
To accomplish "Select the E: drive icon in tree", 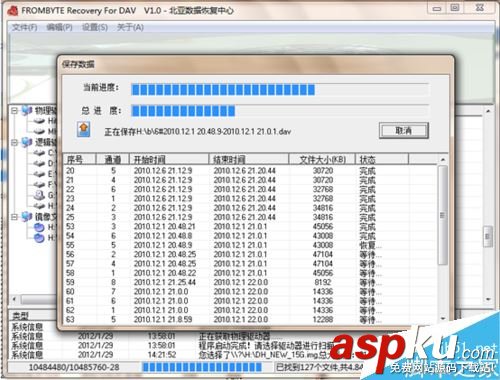I will [x=39, y=174].
